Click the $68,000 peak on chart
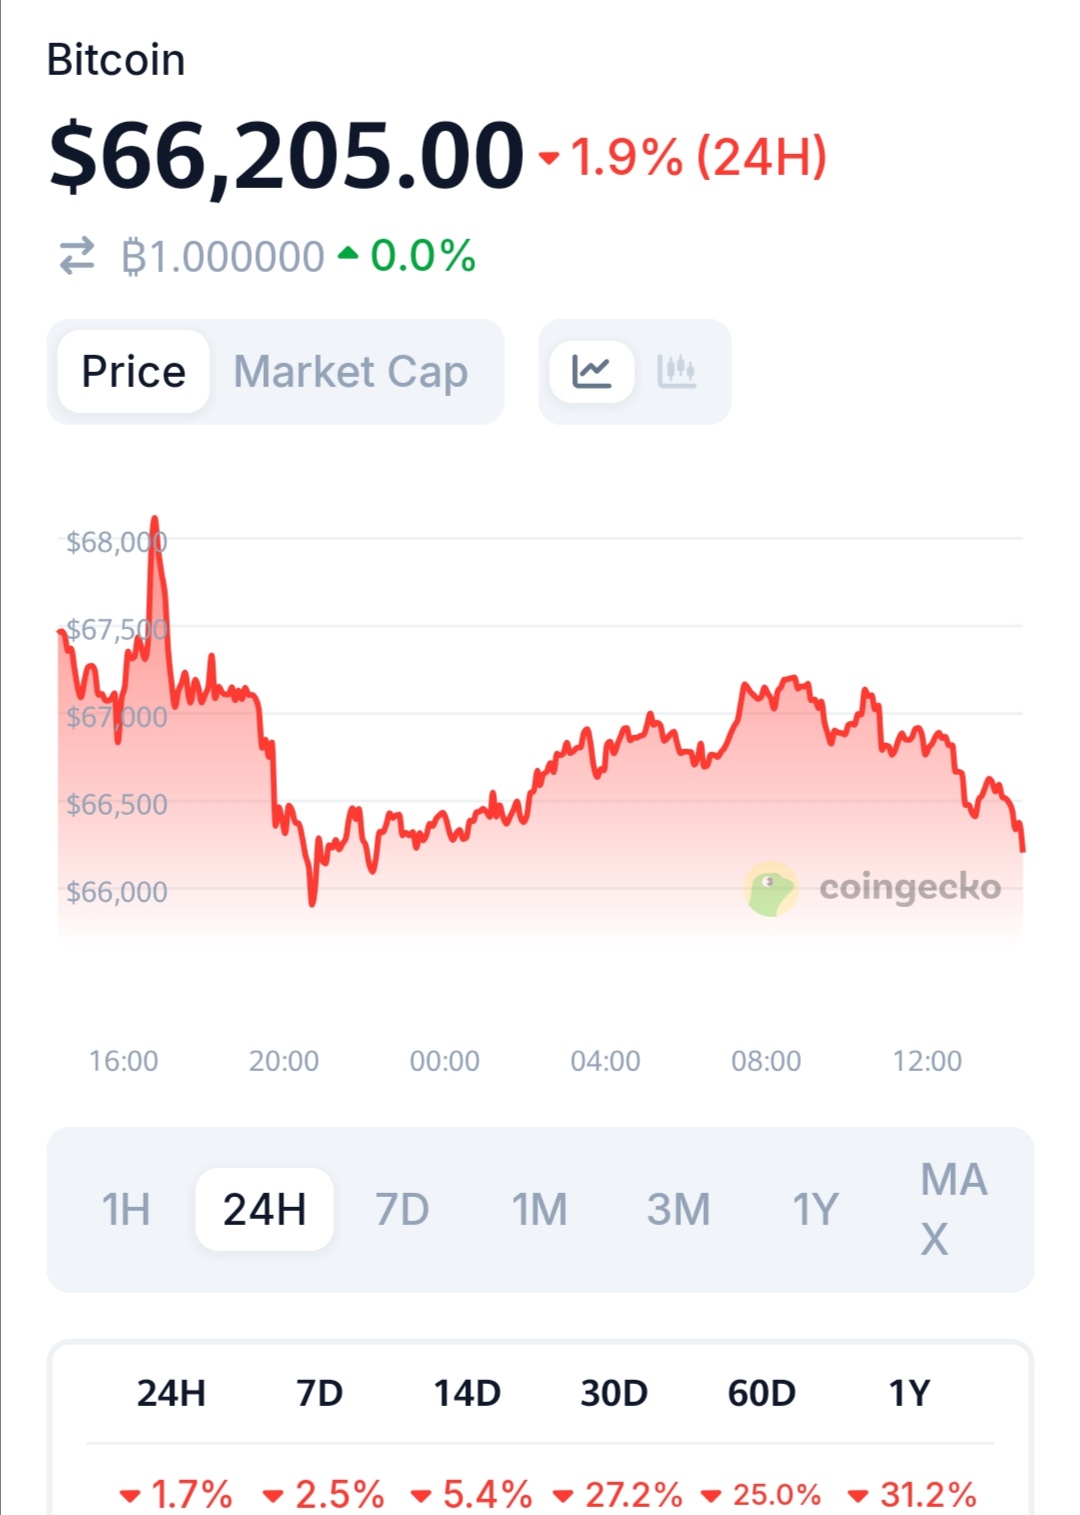The image size is (1080, 1515). (154, 520)
